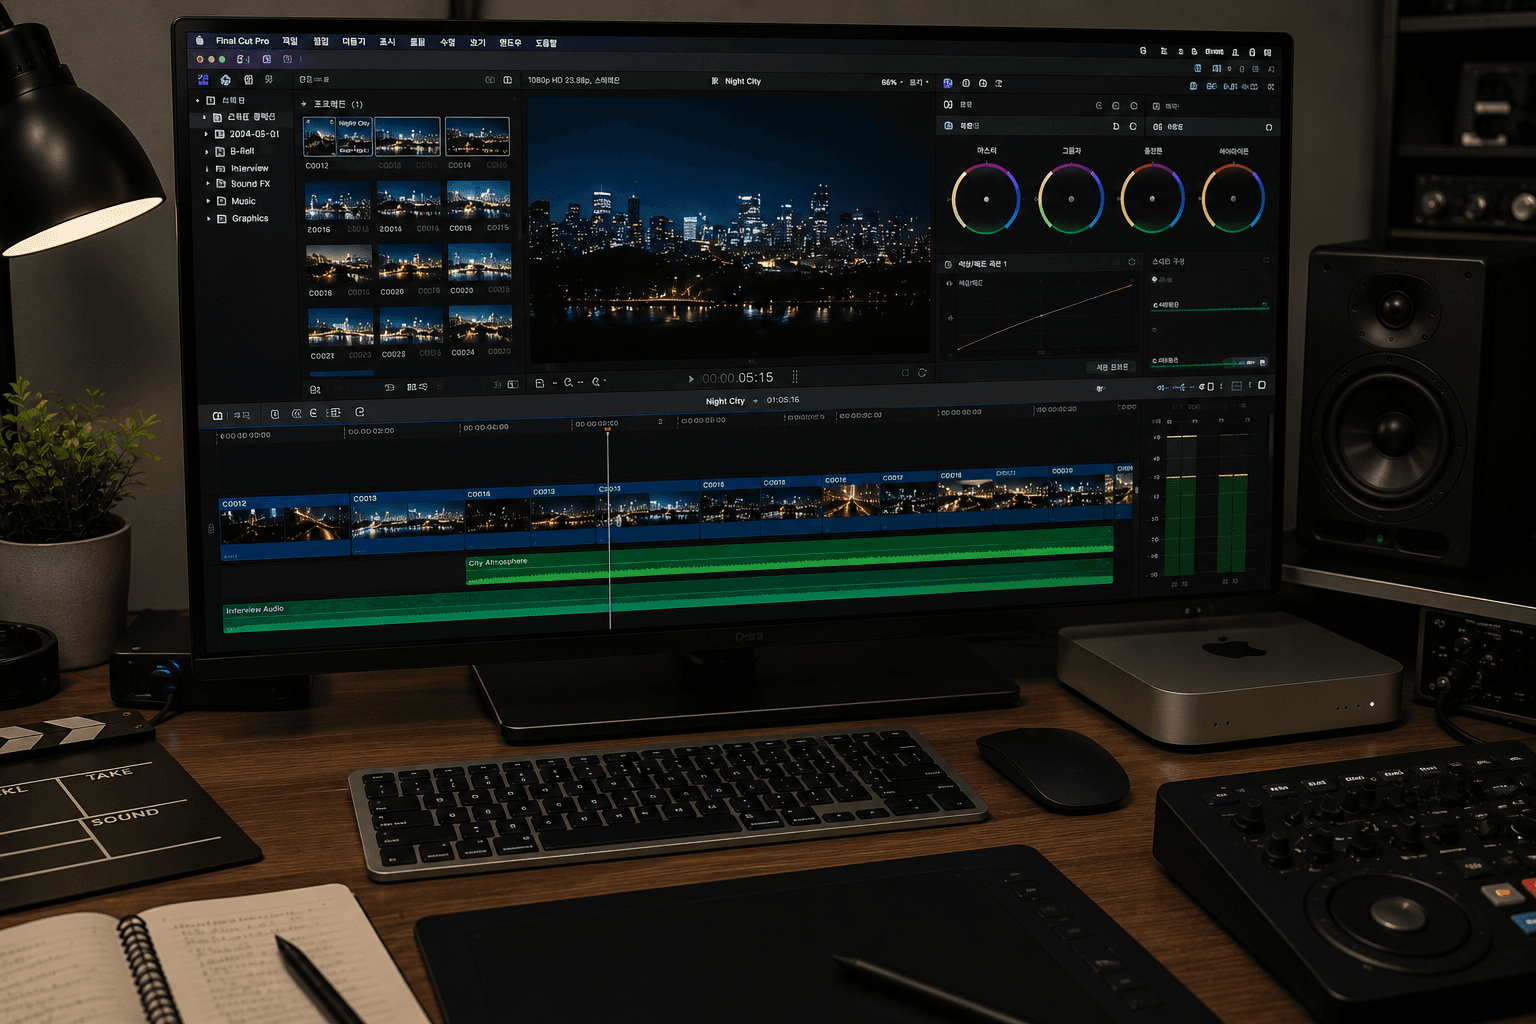The width and height of the screenshot is (1536, 1024).
Task: Click the timeline playhead marker on the ruler
Action: tap(607, 431)
